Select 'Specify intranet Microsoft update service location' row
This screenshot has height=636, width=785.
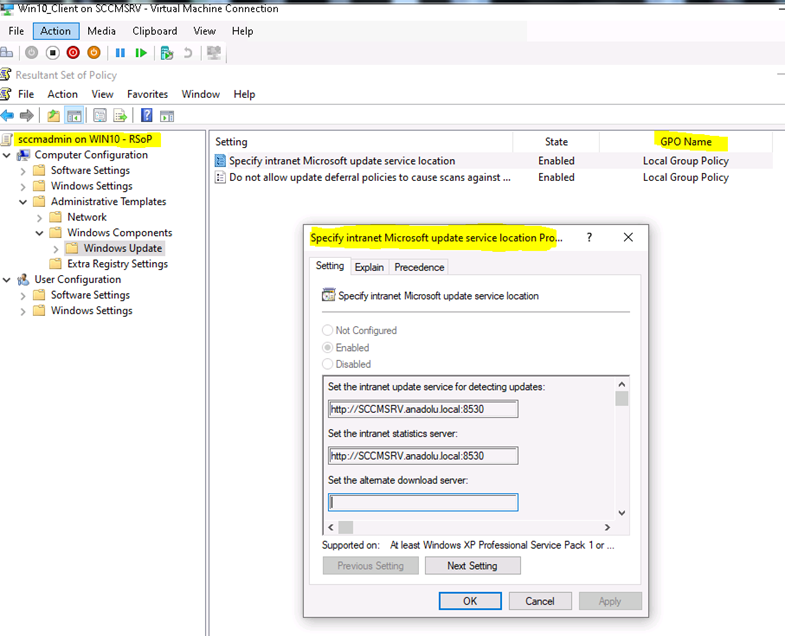[493, 161]
